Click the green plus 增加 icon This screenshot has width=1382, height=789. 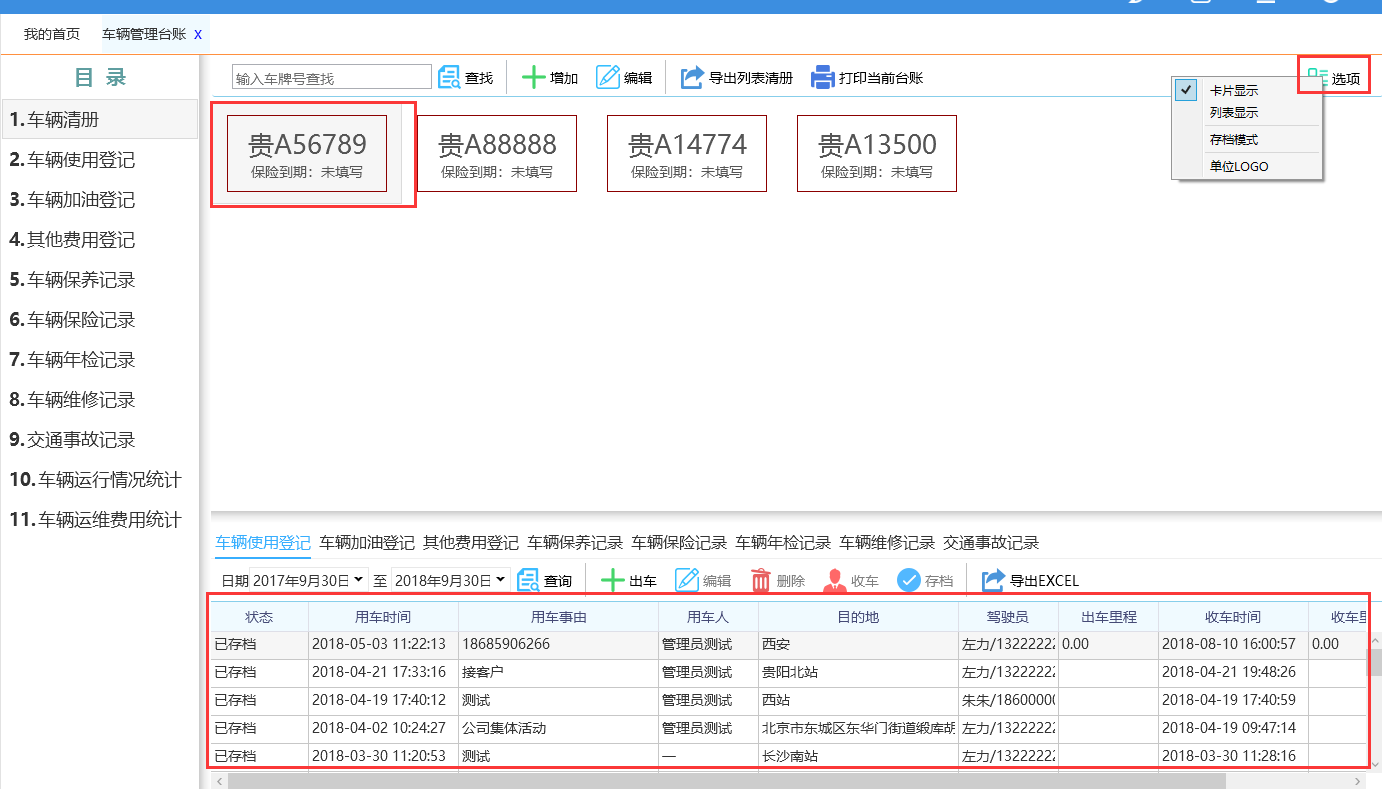pyautogui.click(x=534, y=77)
